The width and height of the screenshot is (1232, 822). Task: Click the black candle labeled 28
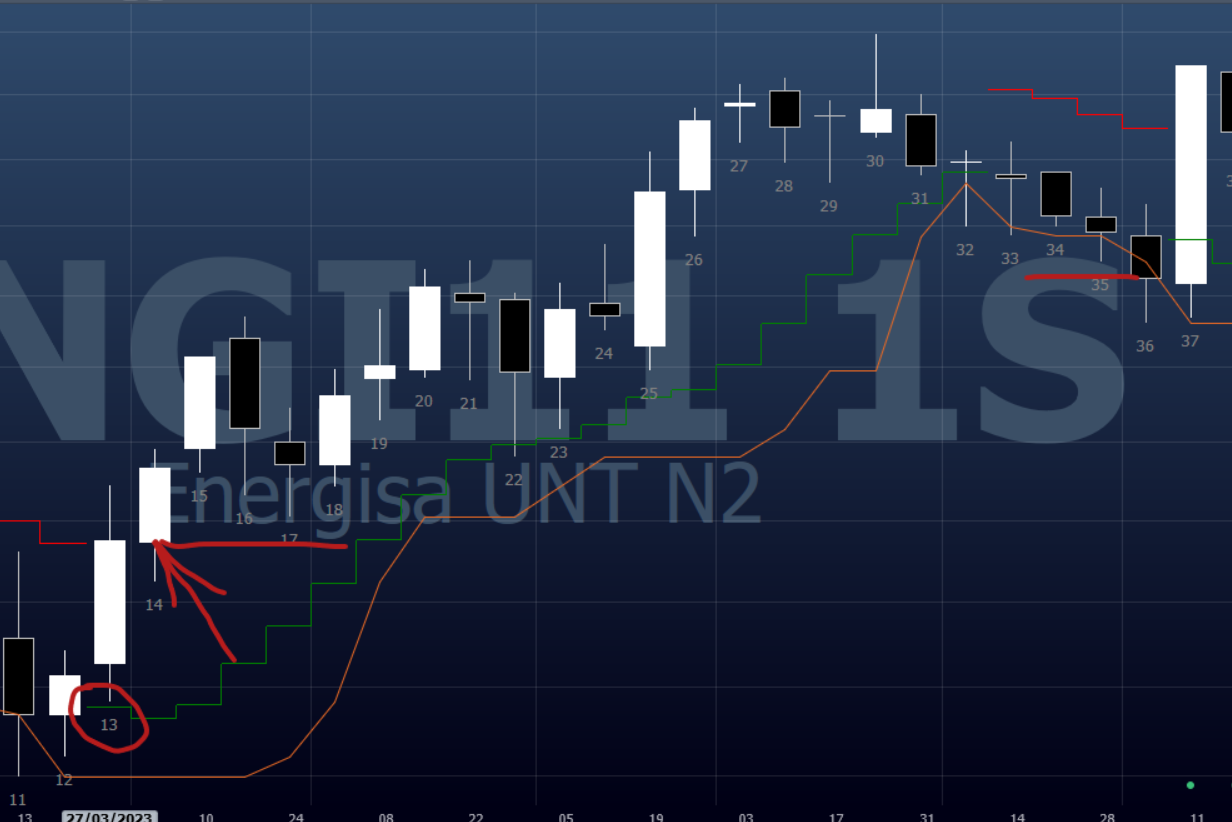click(784, 108)
